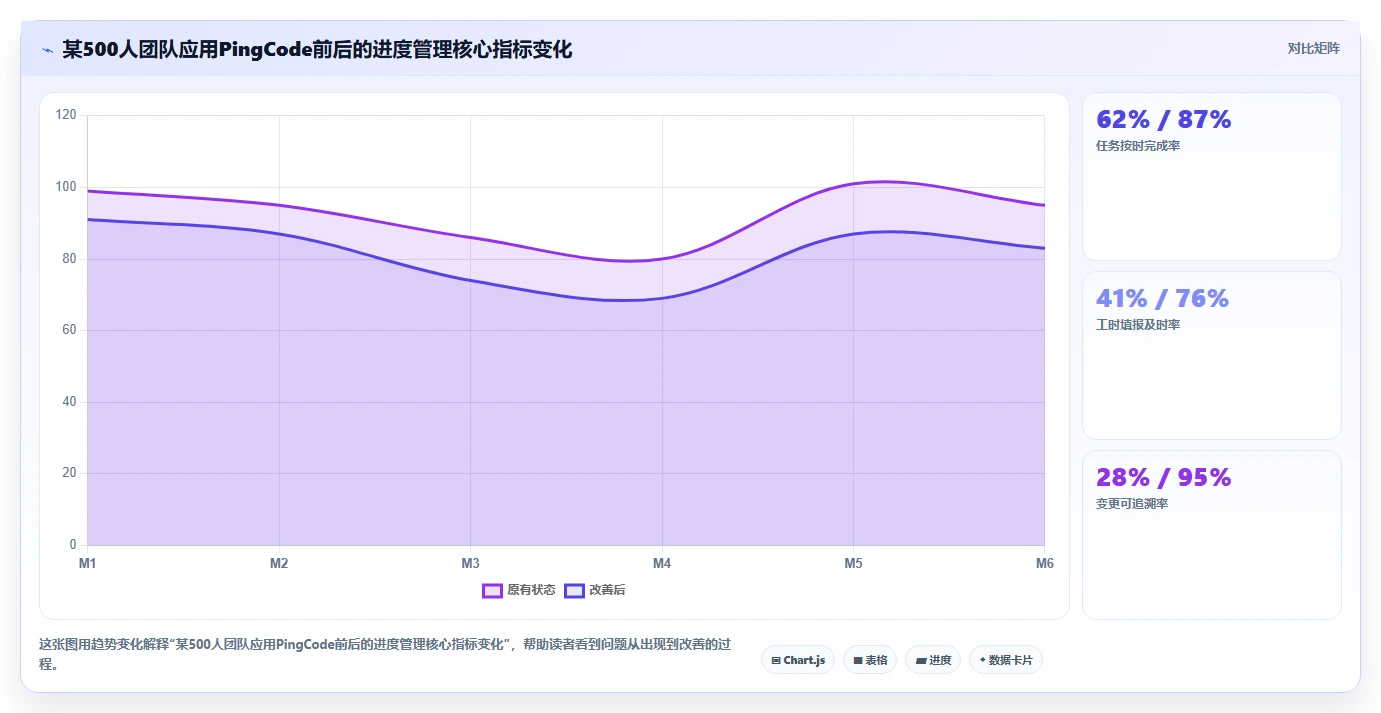Image resolution: width=1381 pixels, height=713 pixels.
Task: Click the chart title heading
Action: (x=317, y=49)
